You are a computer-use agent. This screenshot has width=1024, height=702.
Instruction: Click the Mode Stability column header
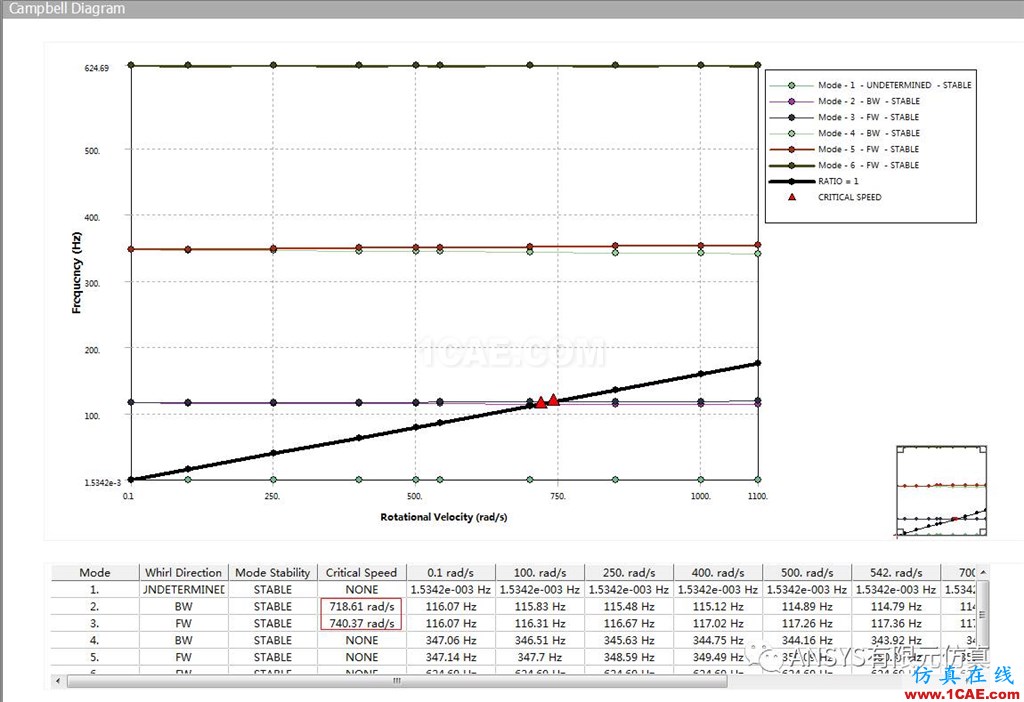coord(272,572)
